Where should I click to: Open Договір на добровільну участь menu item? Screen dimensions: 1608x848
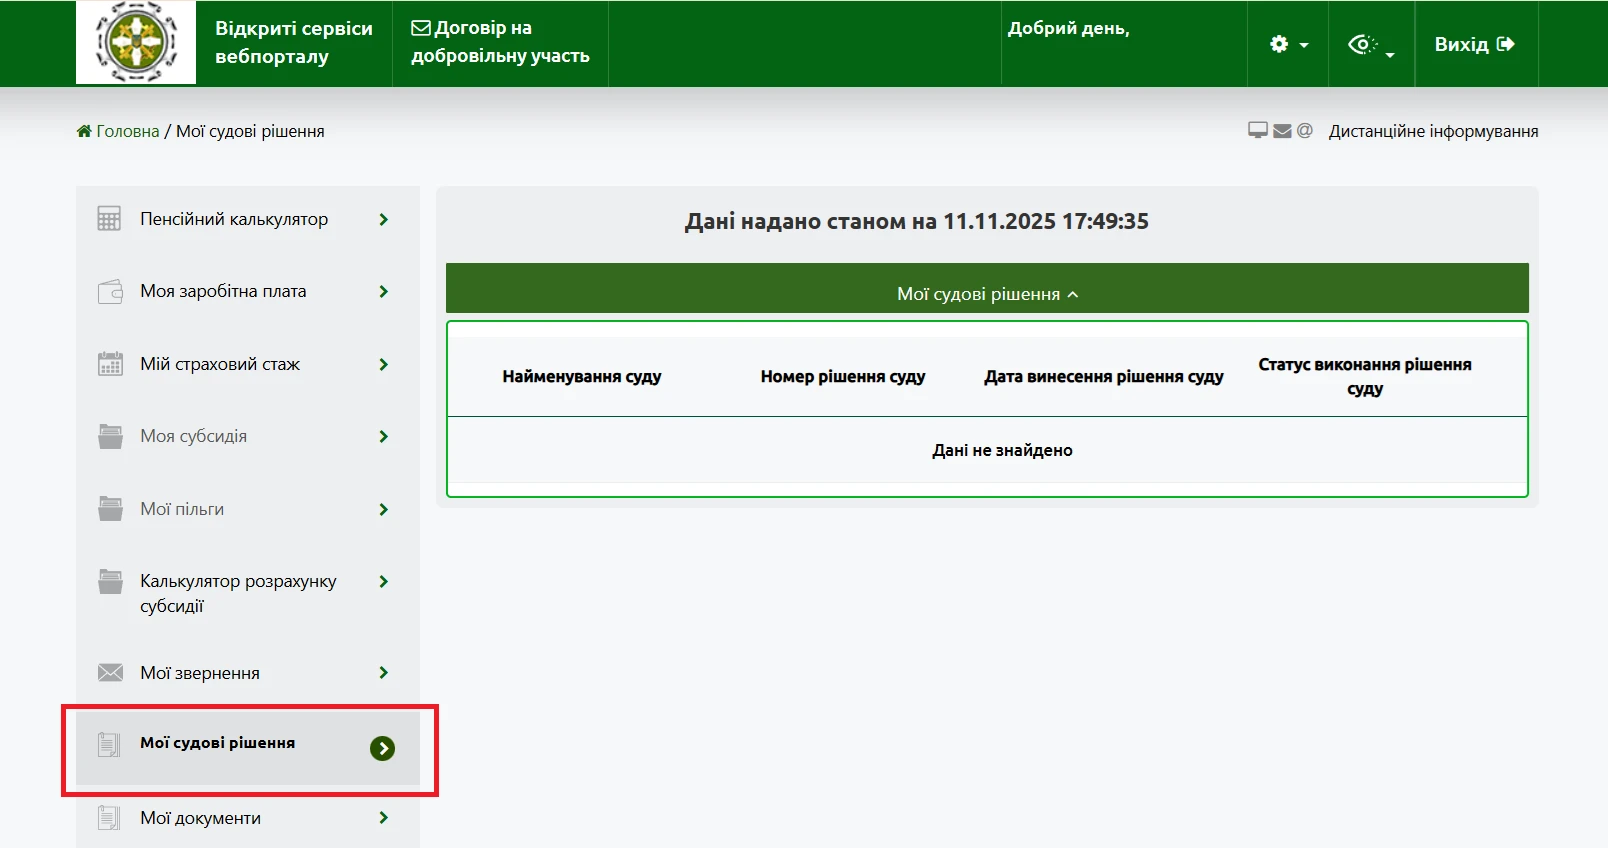[500, 43]
